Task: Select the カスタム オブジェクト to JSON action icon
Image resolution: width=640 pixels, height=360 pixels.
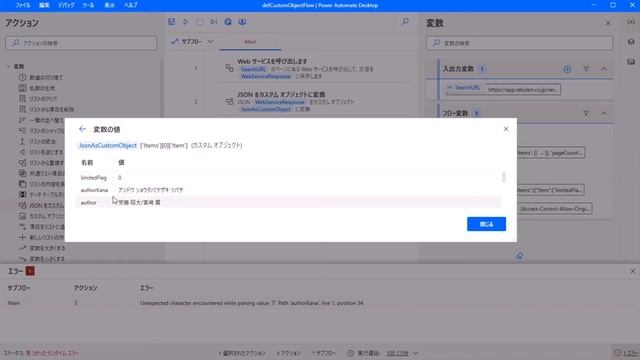Action: point(22,216)
